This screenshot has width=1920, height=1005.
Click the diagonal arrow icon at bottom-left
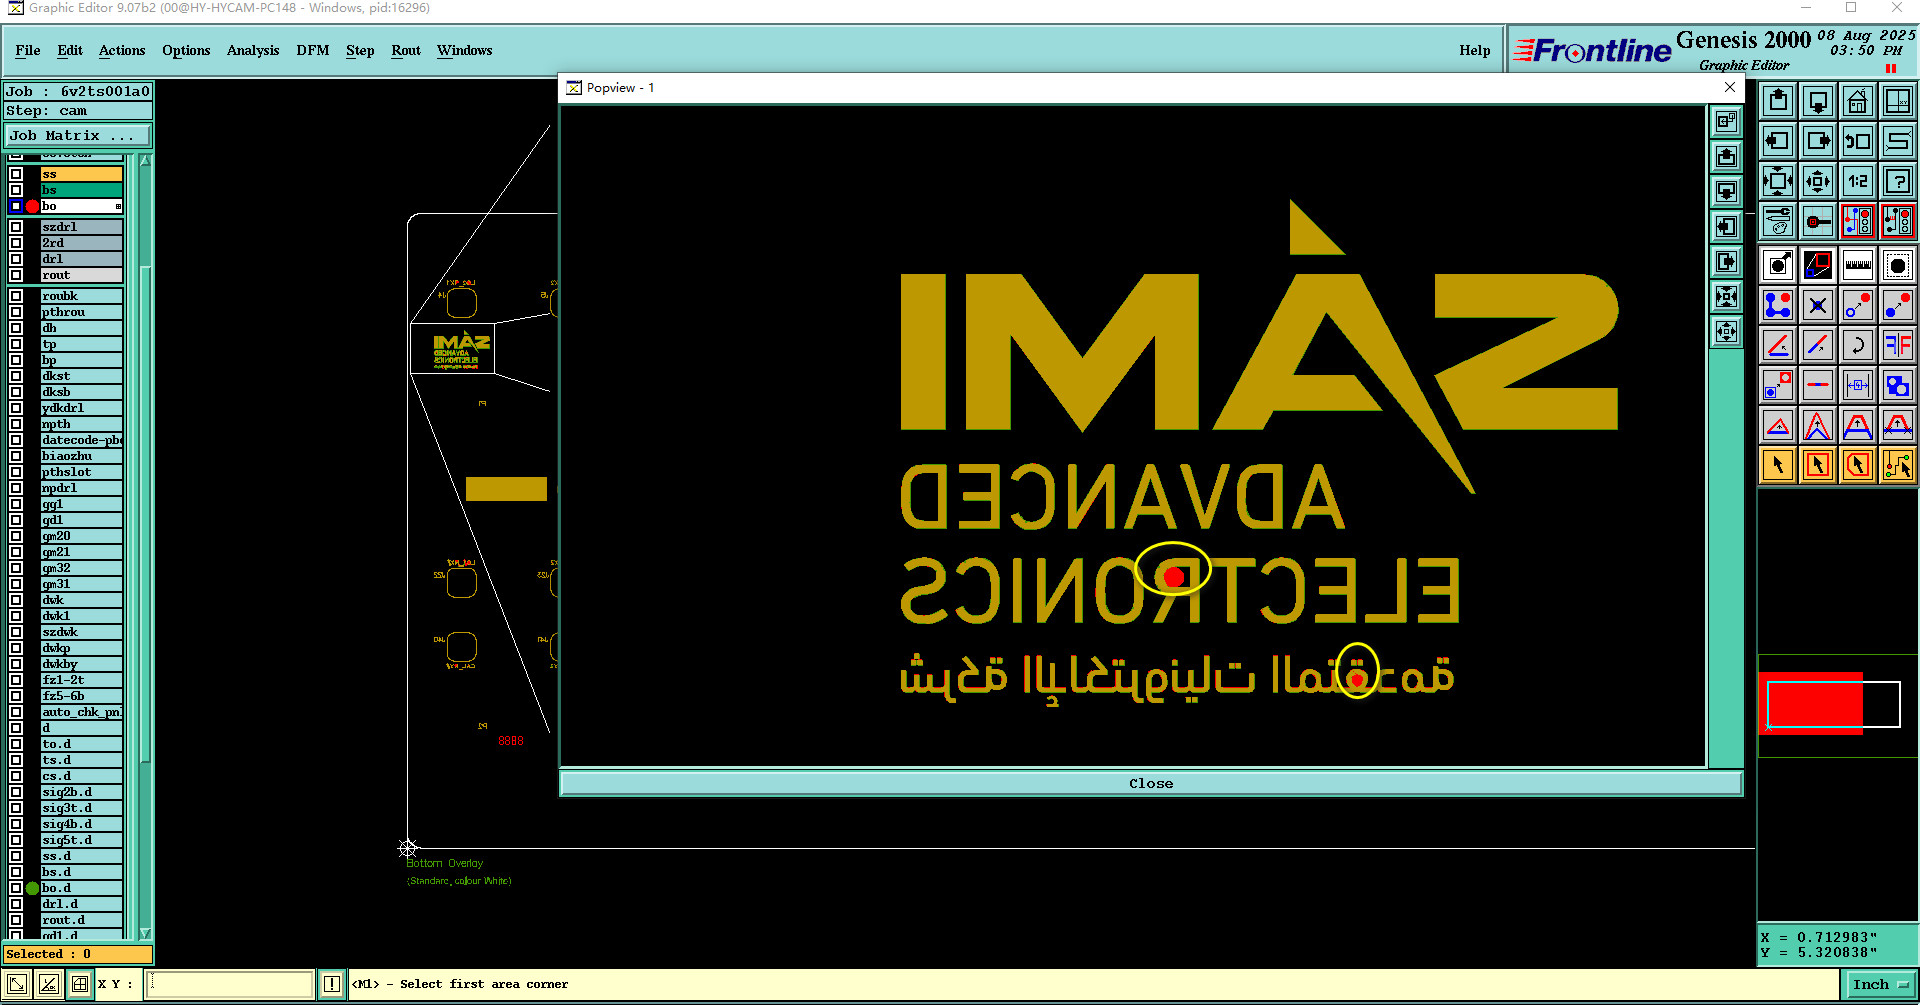17,984
